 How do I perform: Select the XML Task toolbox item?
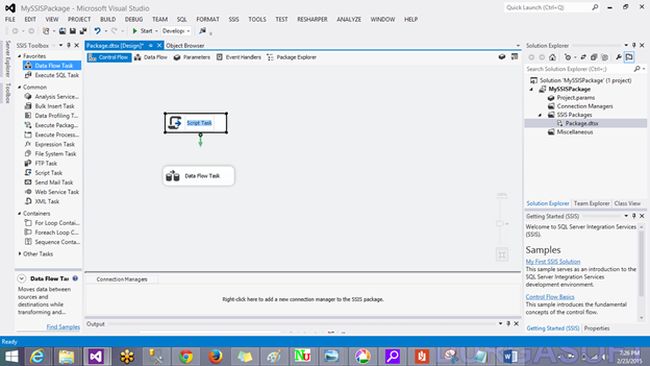point(47,201)
